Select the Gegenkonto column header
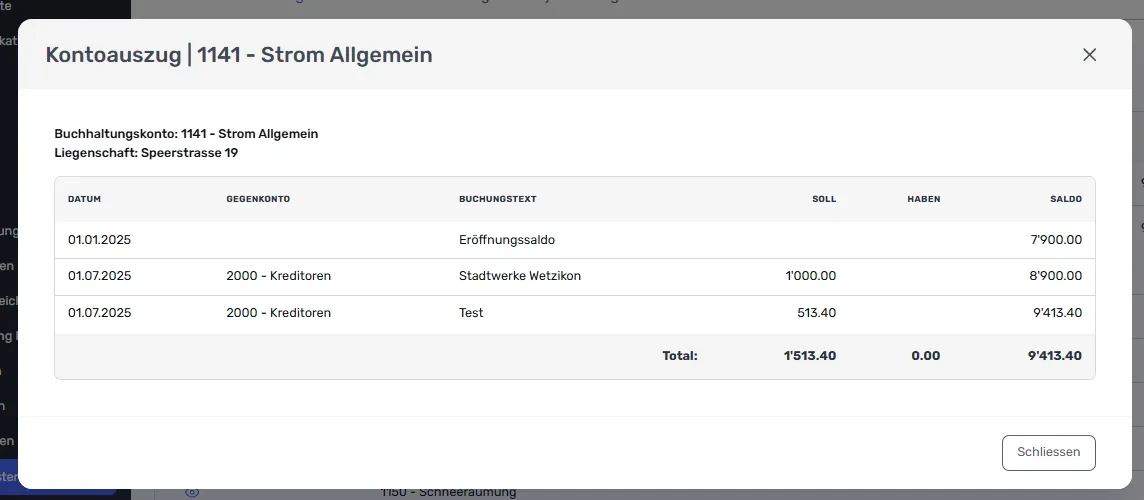The width and height of the screenshot is (1144, 500). 258,199
